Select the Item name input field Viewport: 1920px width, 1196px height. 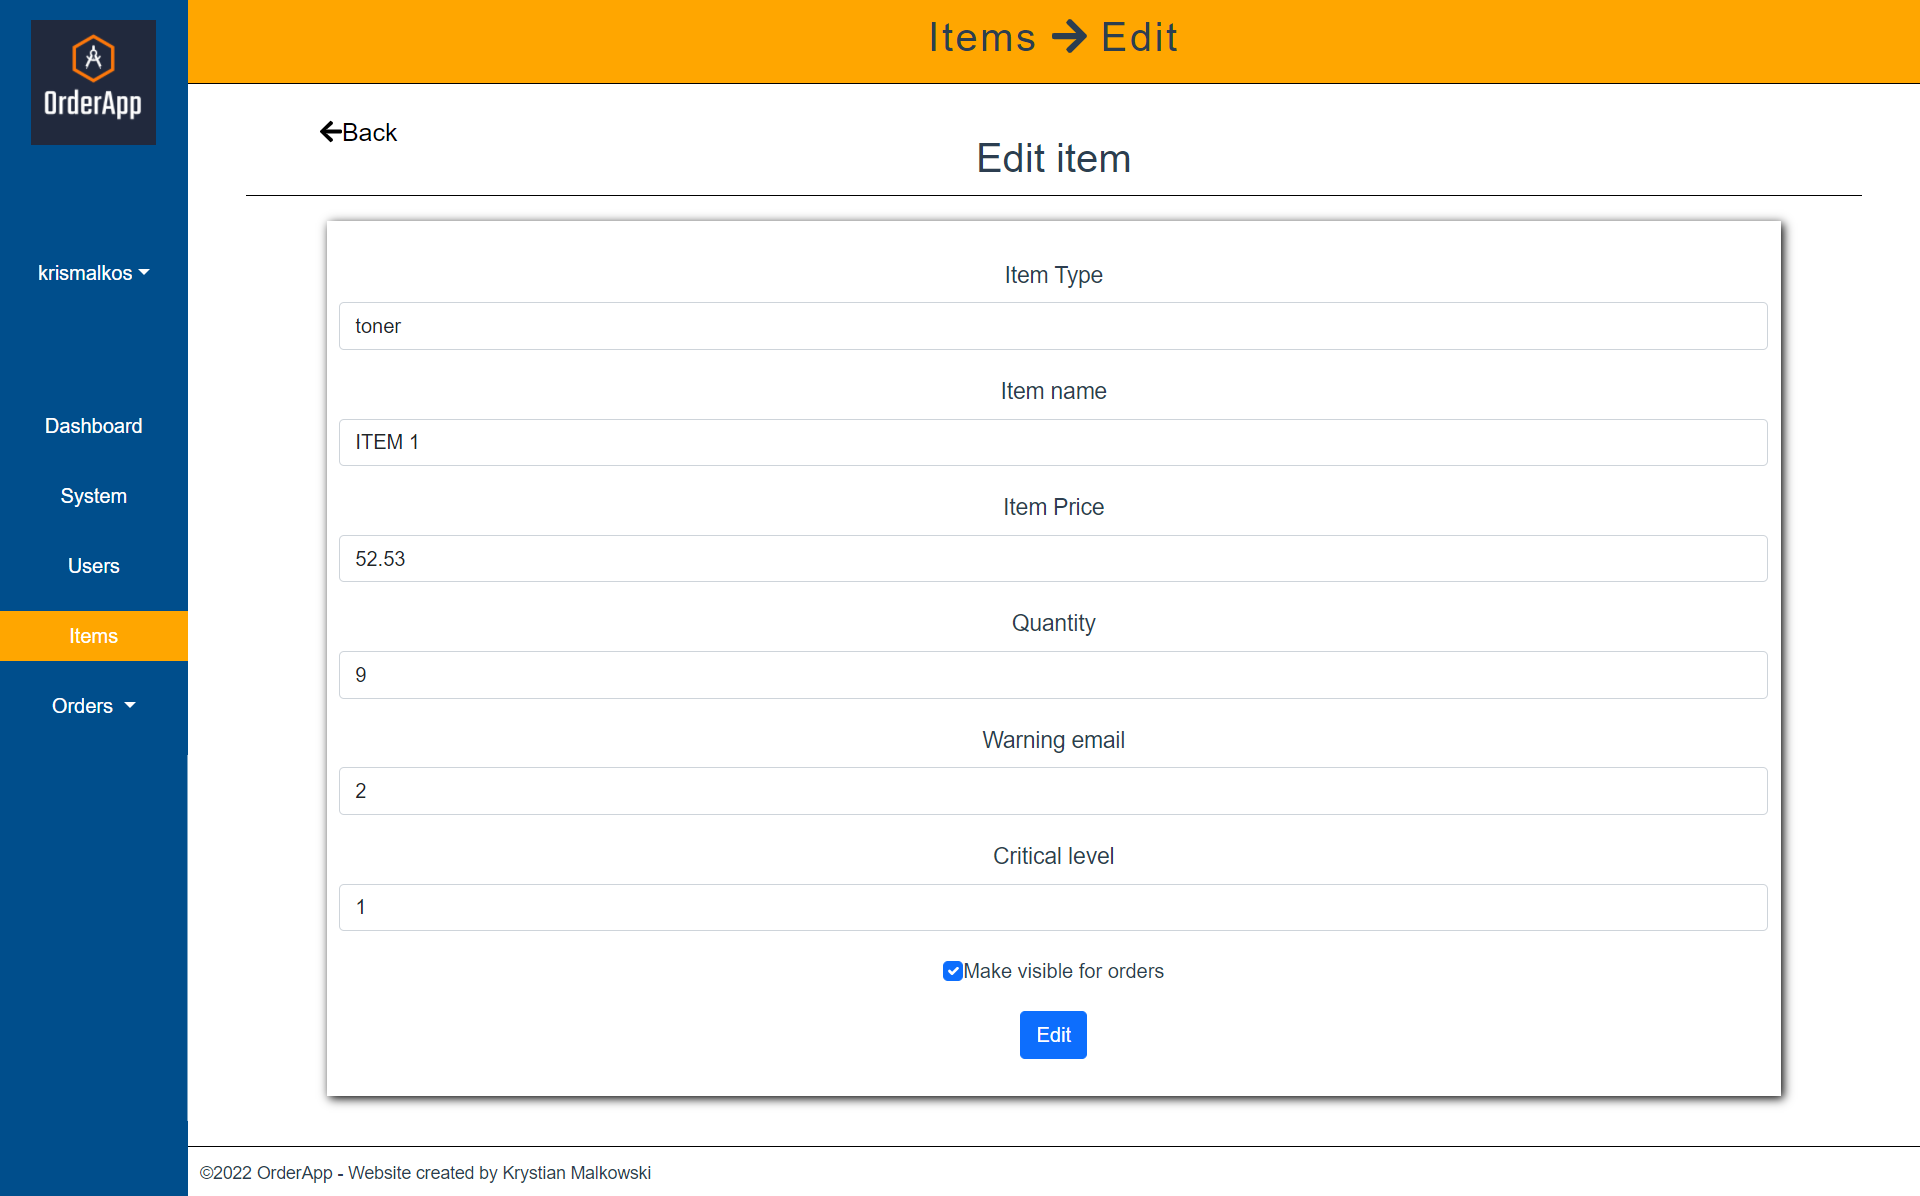1054,441
